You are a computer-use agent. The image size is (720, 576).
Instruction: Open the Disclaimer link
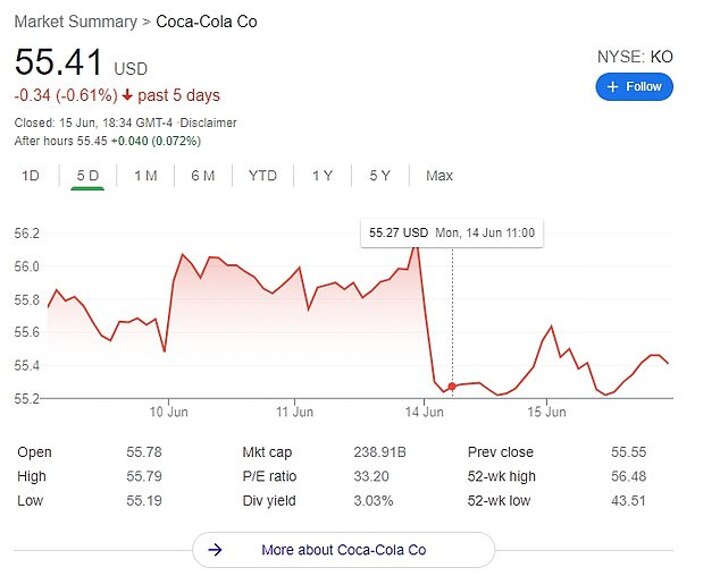[208, 123]
